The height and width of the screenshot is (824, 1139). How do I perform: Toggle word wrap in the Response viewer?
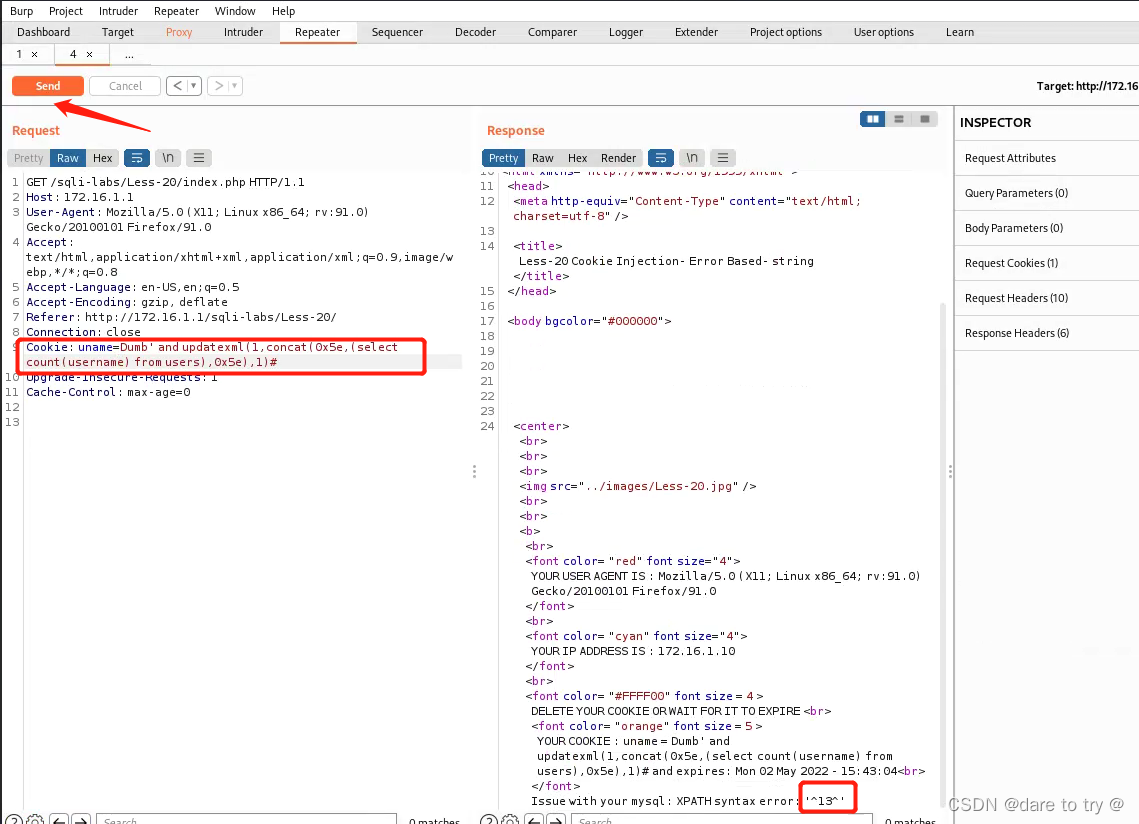tap(660, 158)
